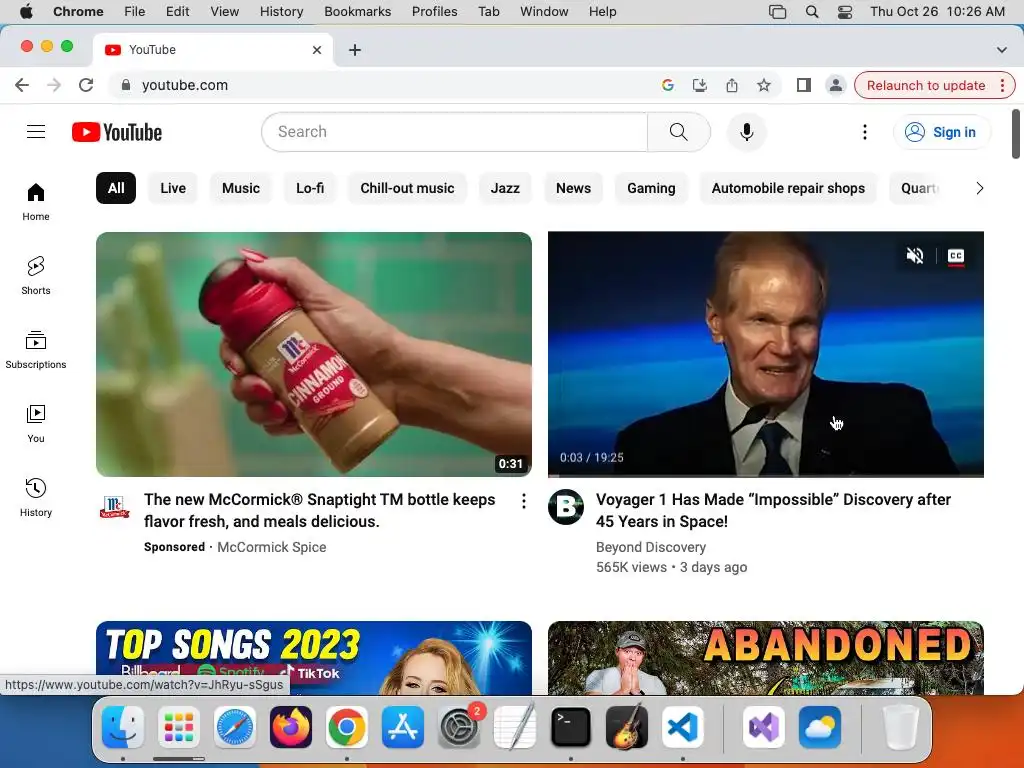Launch Firefox from the Dock
1024x768 pixels.
(x=291, y=727)
